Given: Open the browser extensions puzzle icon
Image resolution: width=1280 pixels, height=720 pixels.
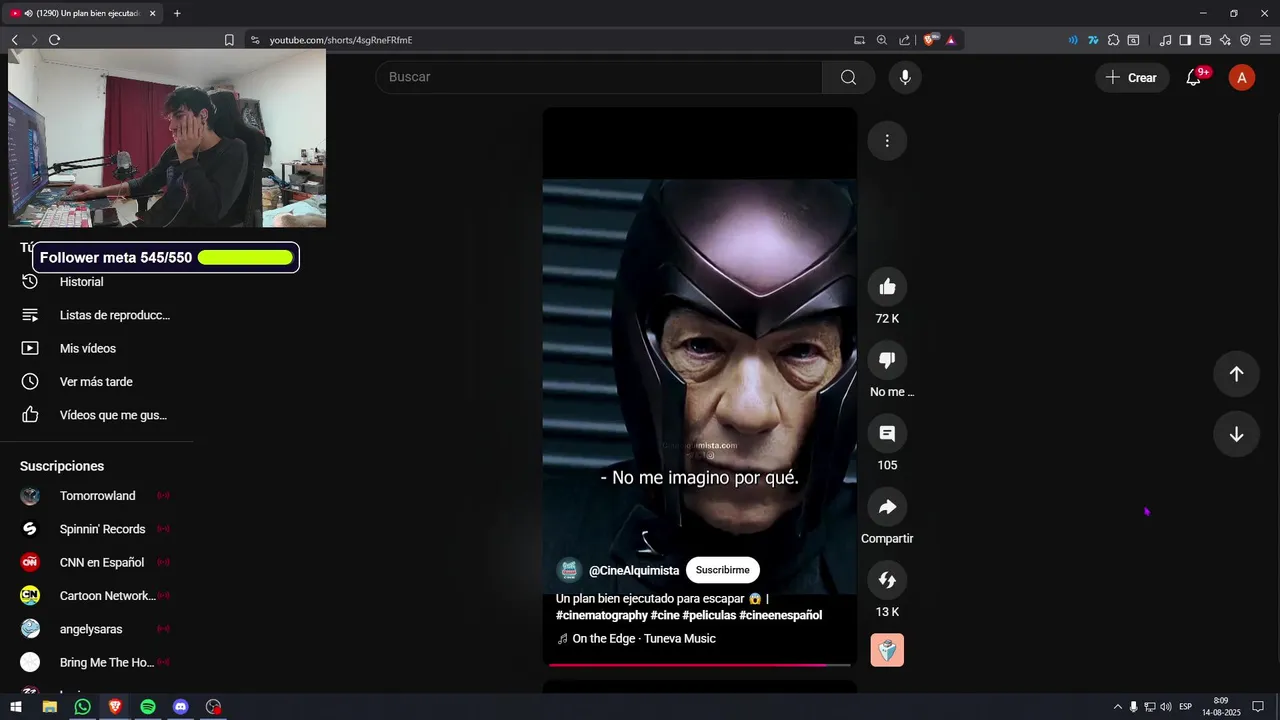Looking at the screenshot, I should (1113, 40).
